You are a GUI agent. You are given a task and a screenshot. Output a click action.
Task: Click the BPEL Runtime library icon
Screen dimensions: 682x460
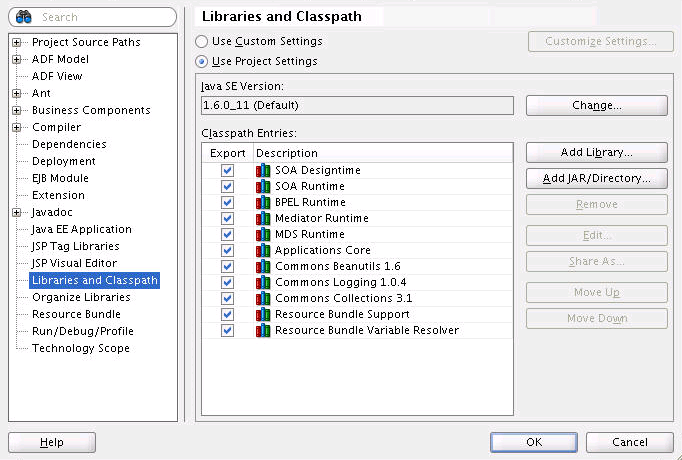click(263, 203)
